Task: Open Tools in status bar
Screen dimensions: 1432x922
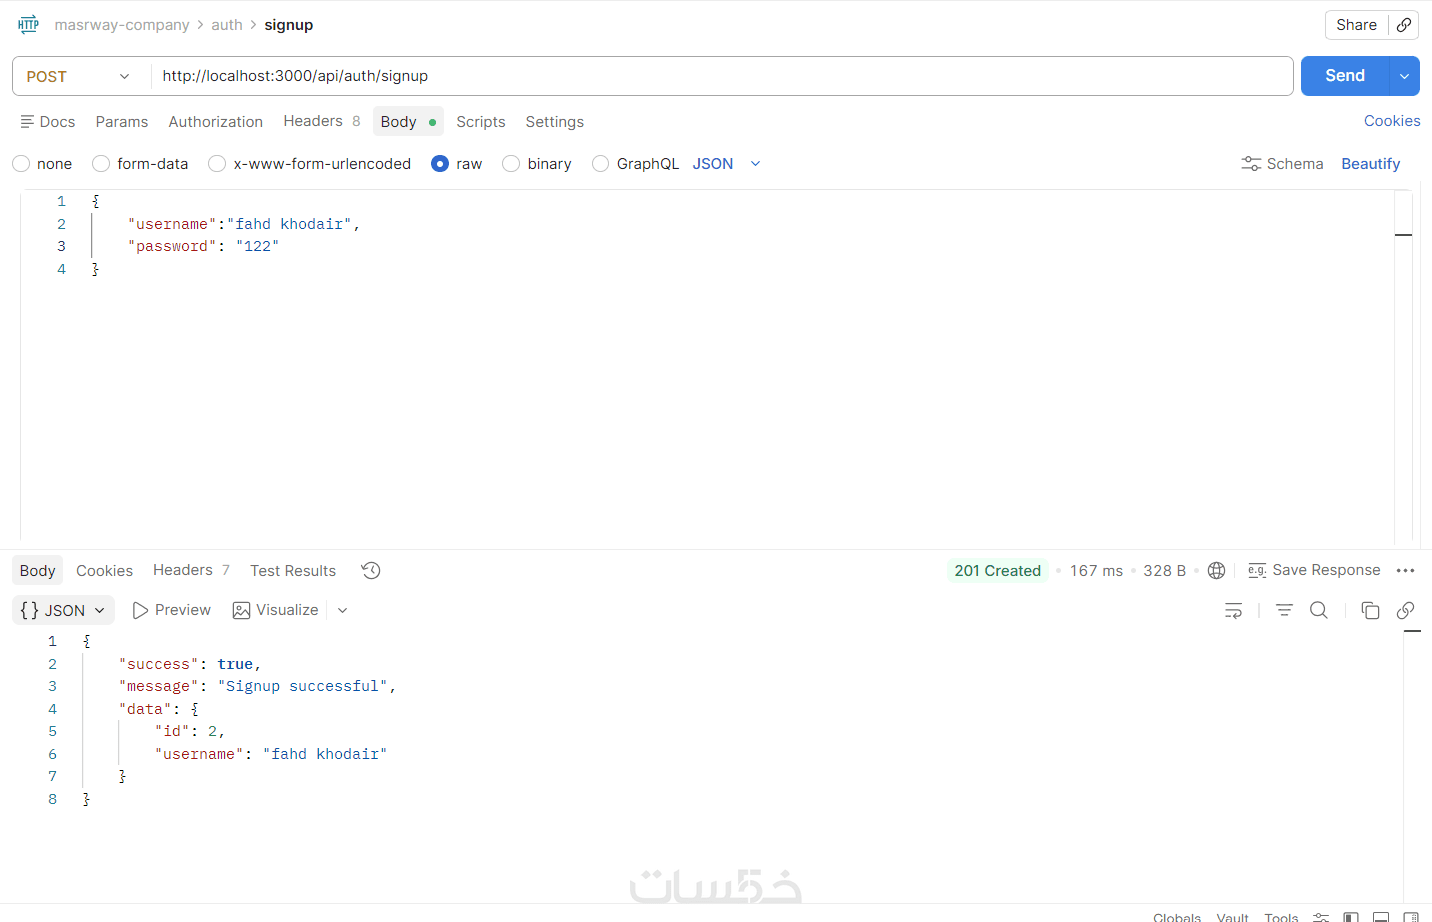Action: [x=1281, y=917]
